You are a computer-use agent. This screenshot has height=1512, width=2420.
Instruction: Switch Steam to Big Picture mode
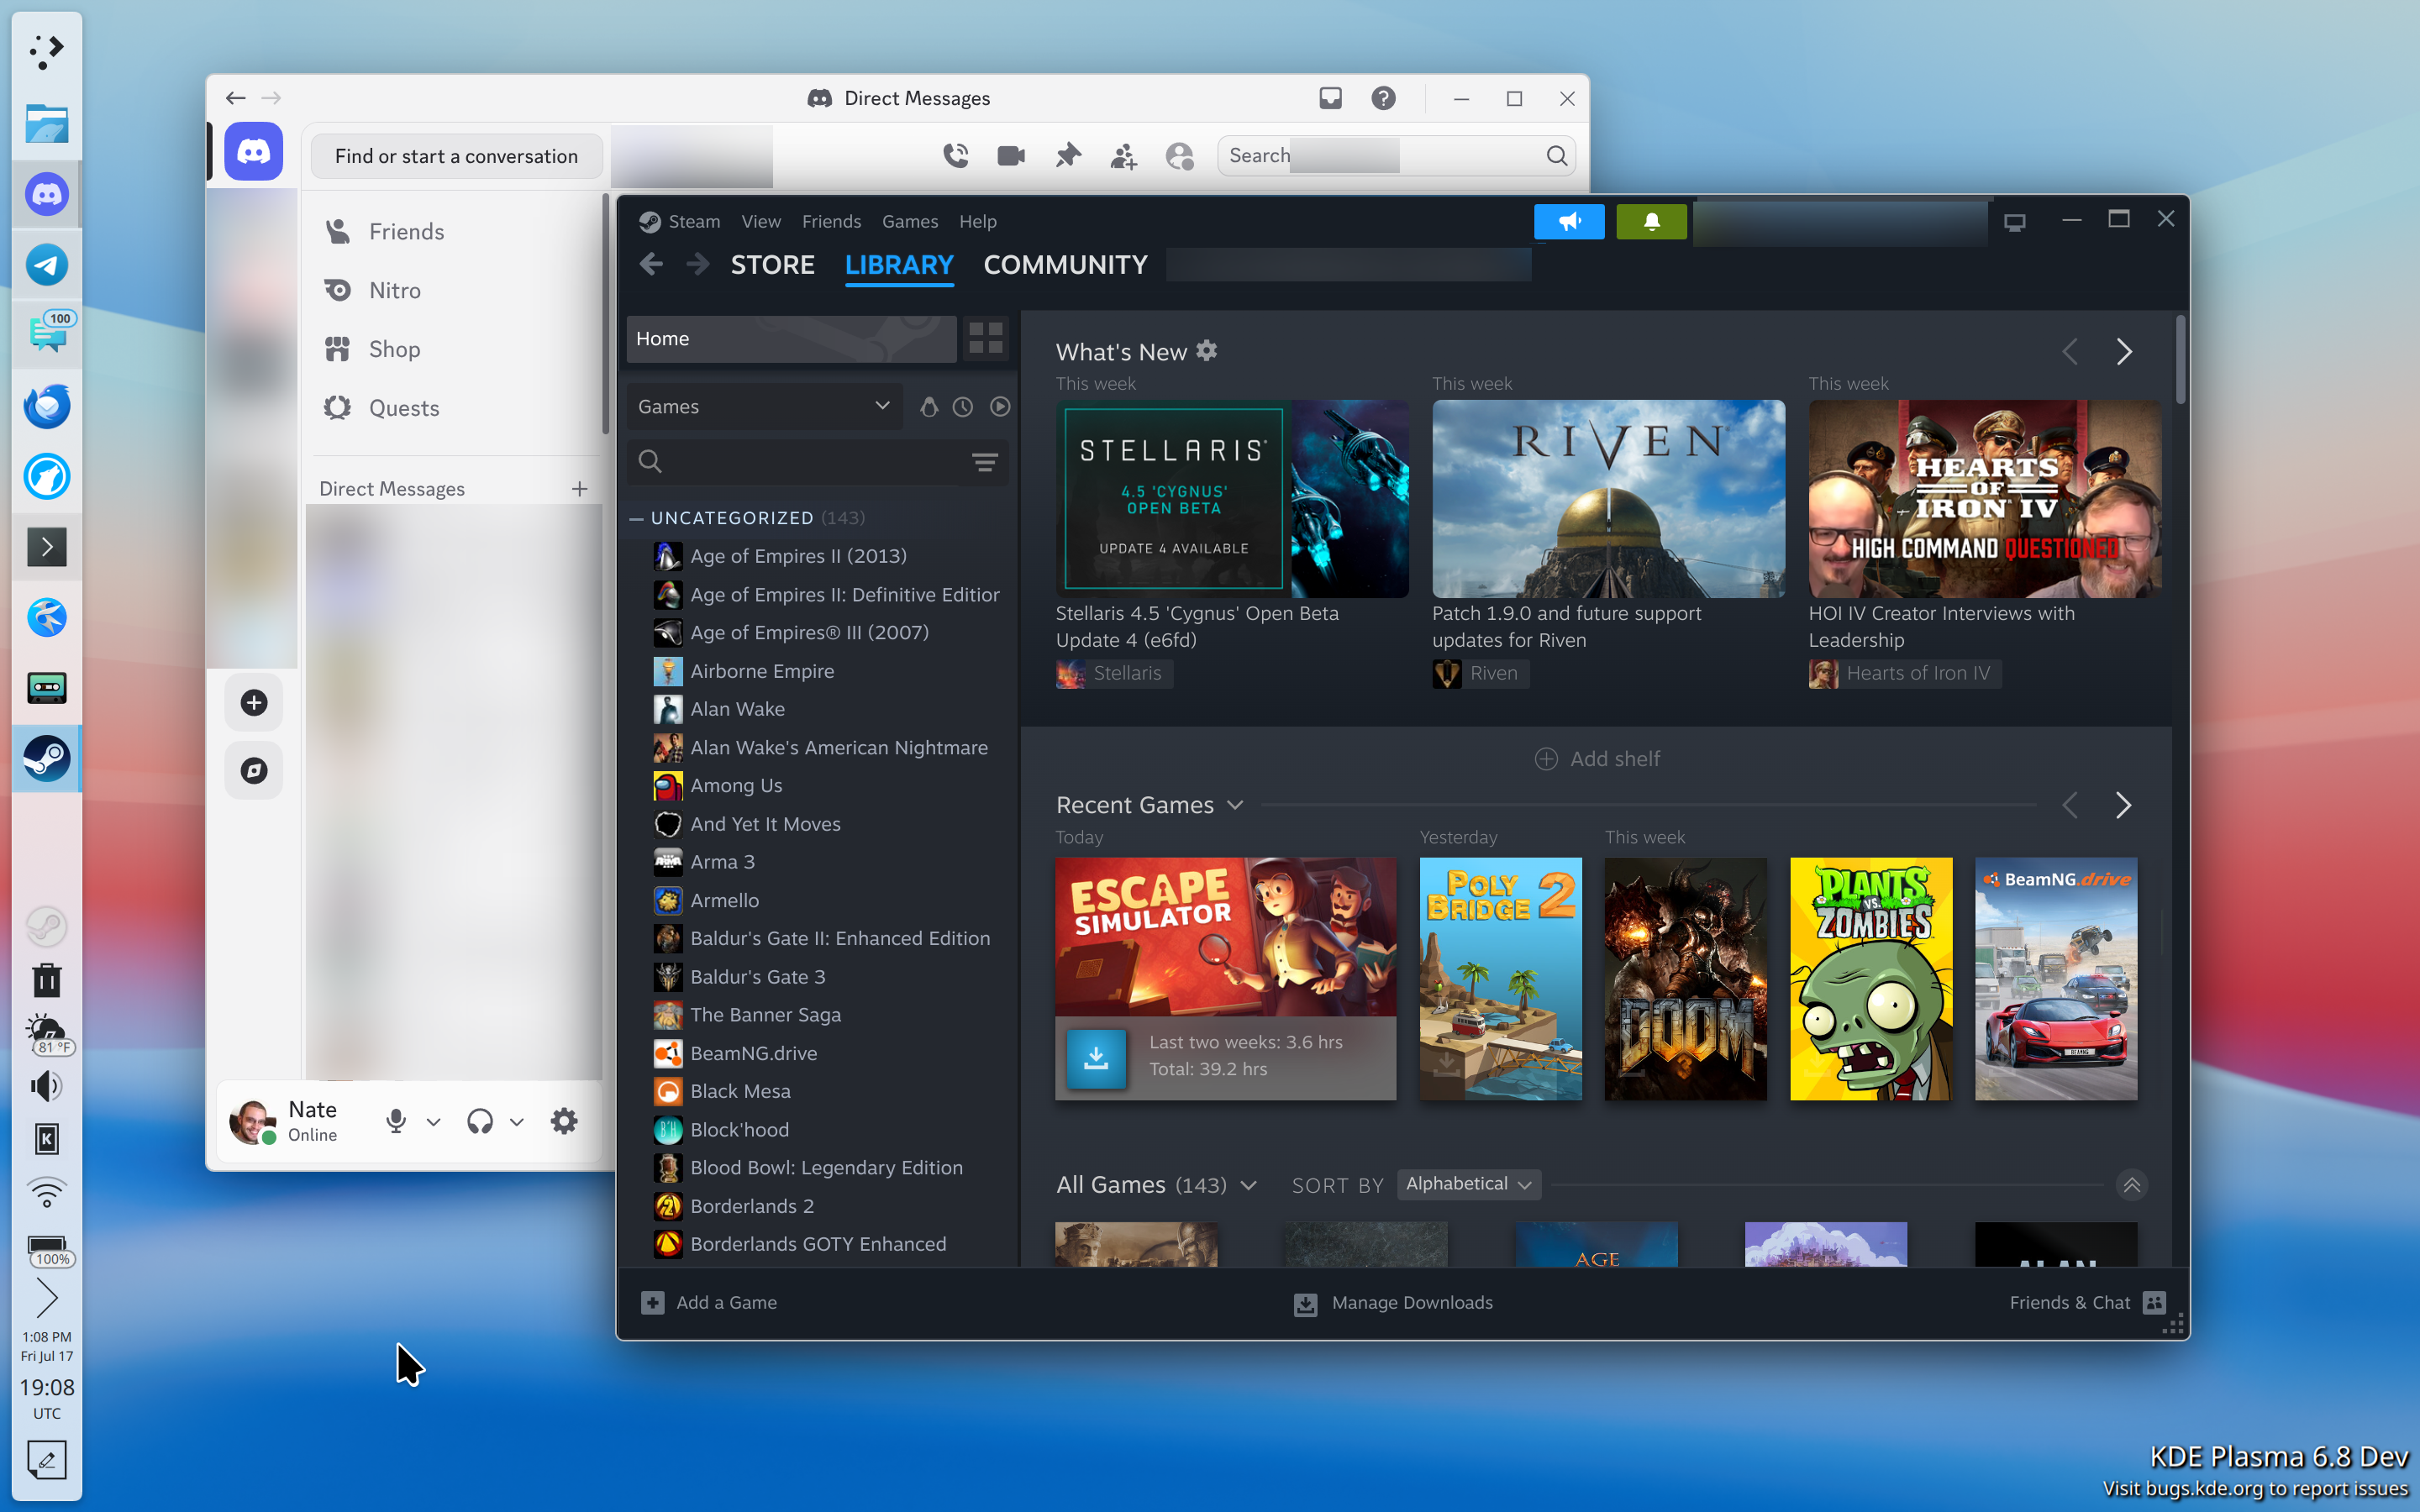click(2015, 222)
